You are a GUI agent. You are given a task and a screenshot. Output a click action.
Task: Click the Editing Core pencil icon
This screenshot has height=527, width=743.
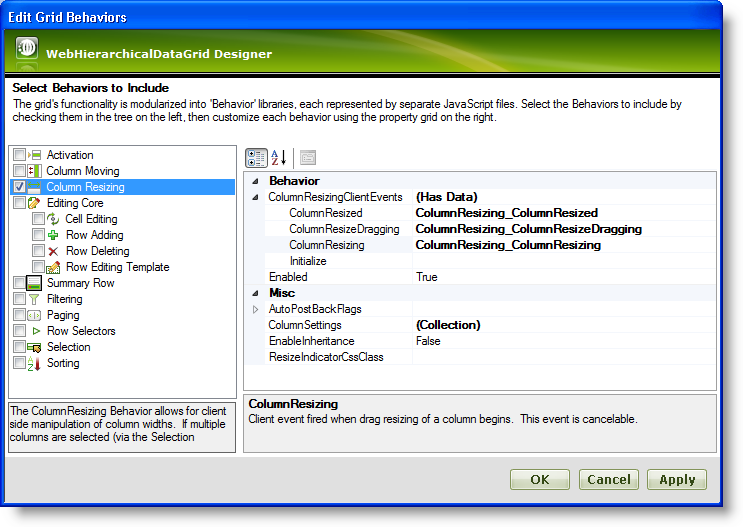[34, 203]
